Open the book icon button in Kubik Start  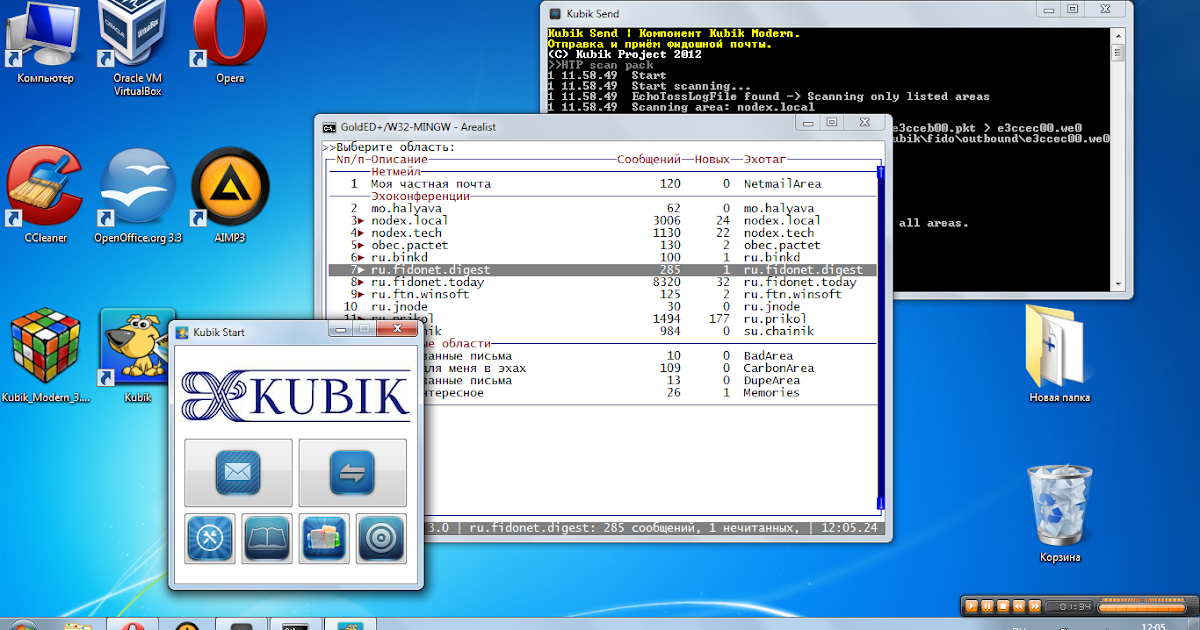pos(267,538)
